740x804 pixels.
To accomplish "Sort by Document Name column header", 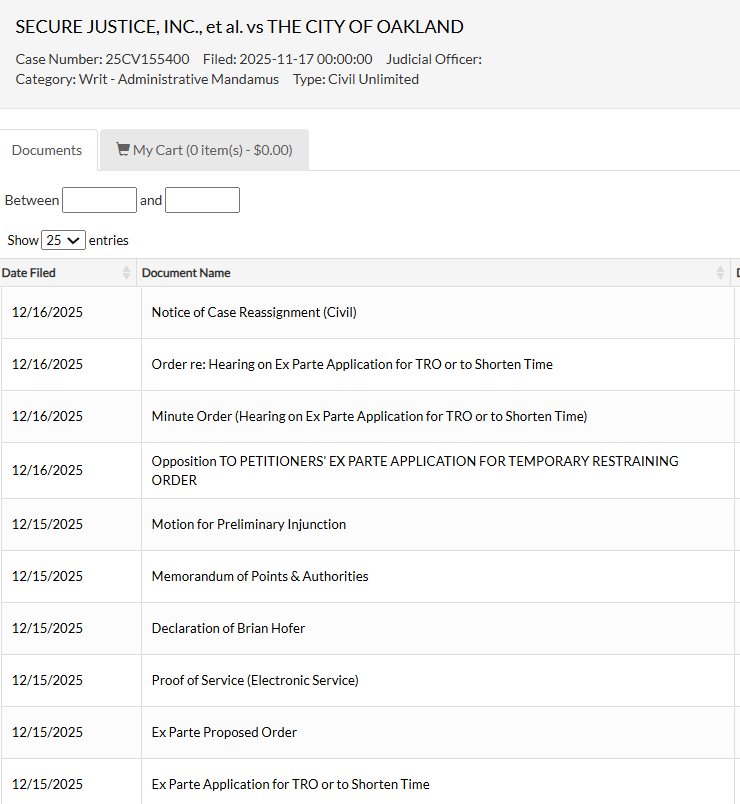I will pyautogui.click(x=186, y=273).
